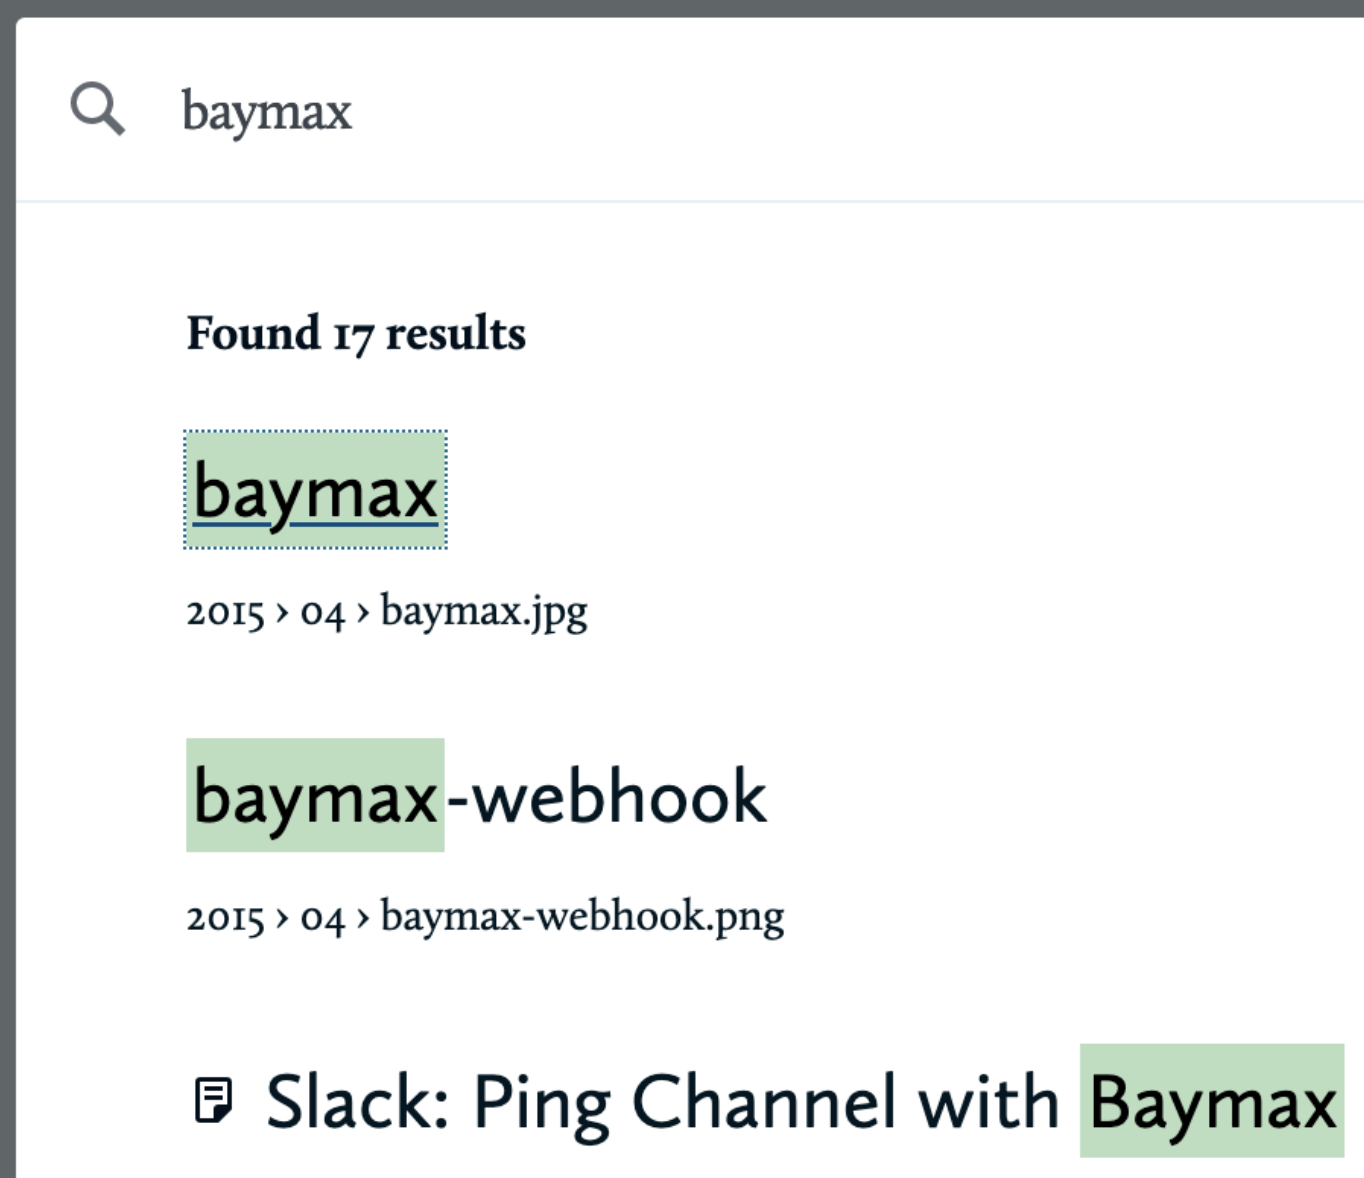Select 2015 in the baymax.jpg breadcrumb
Screen dimensions: 1364x1178
click(226, 611)
